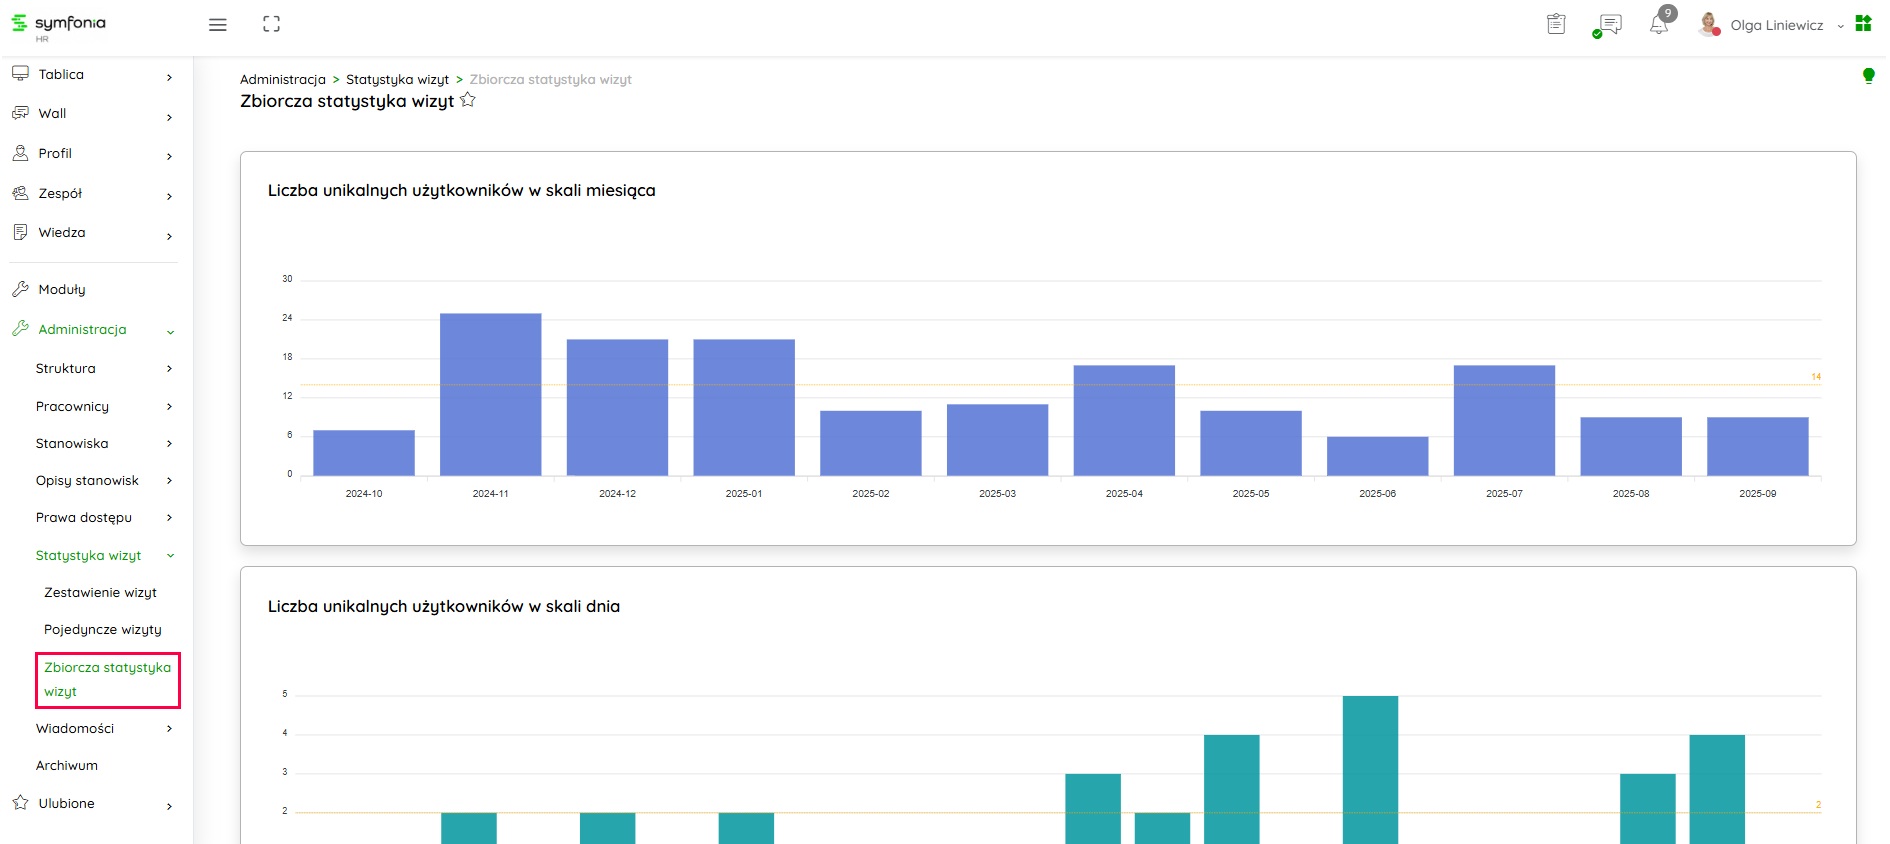
Task: Open the chat messages icon
Action: coord(1608,25)
